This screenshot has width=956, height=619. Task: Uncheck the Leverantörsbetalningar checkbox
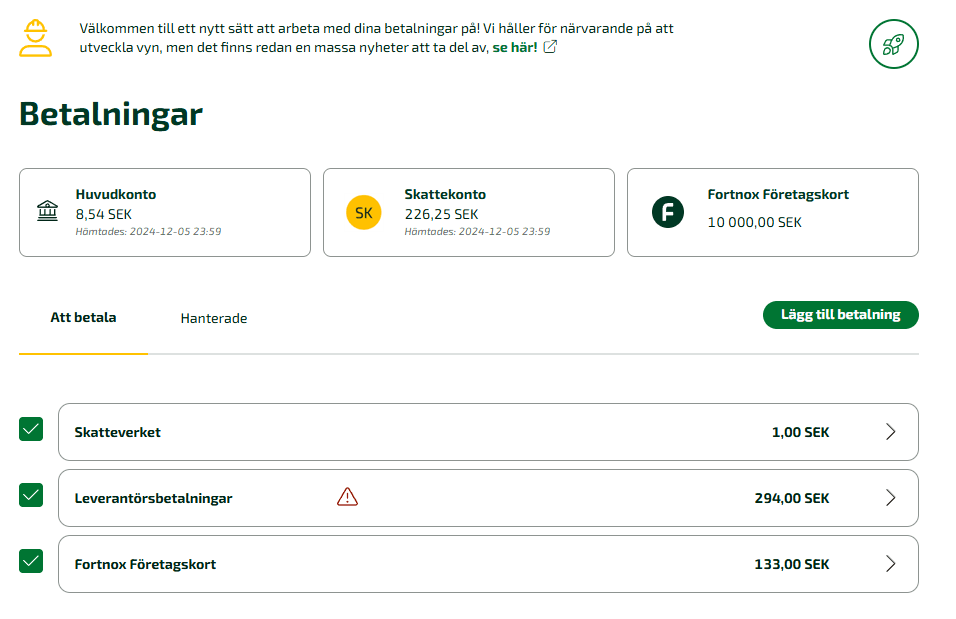point(31,495)
